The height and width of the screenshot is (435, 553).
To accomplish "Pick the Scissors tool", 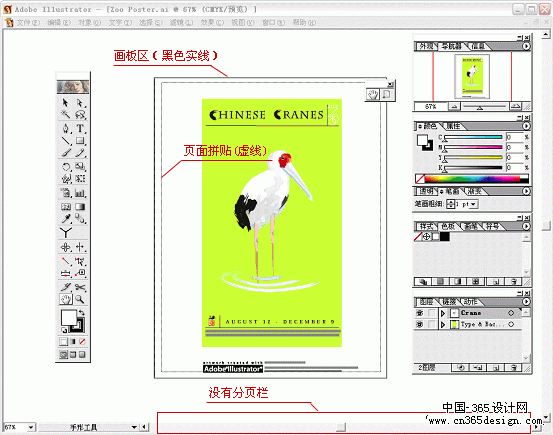I will coord(80,287).
